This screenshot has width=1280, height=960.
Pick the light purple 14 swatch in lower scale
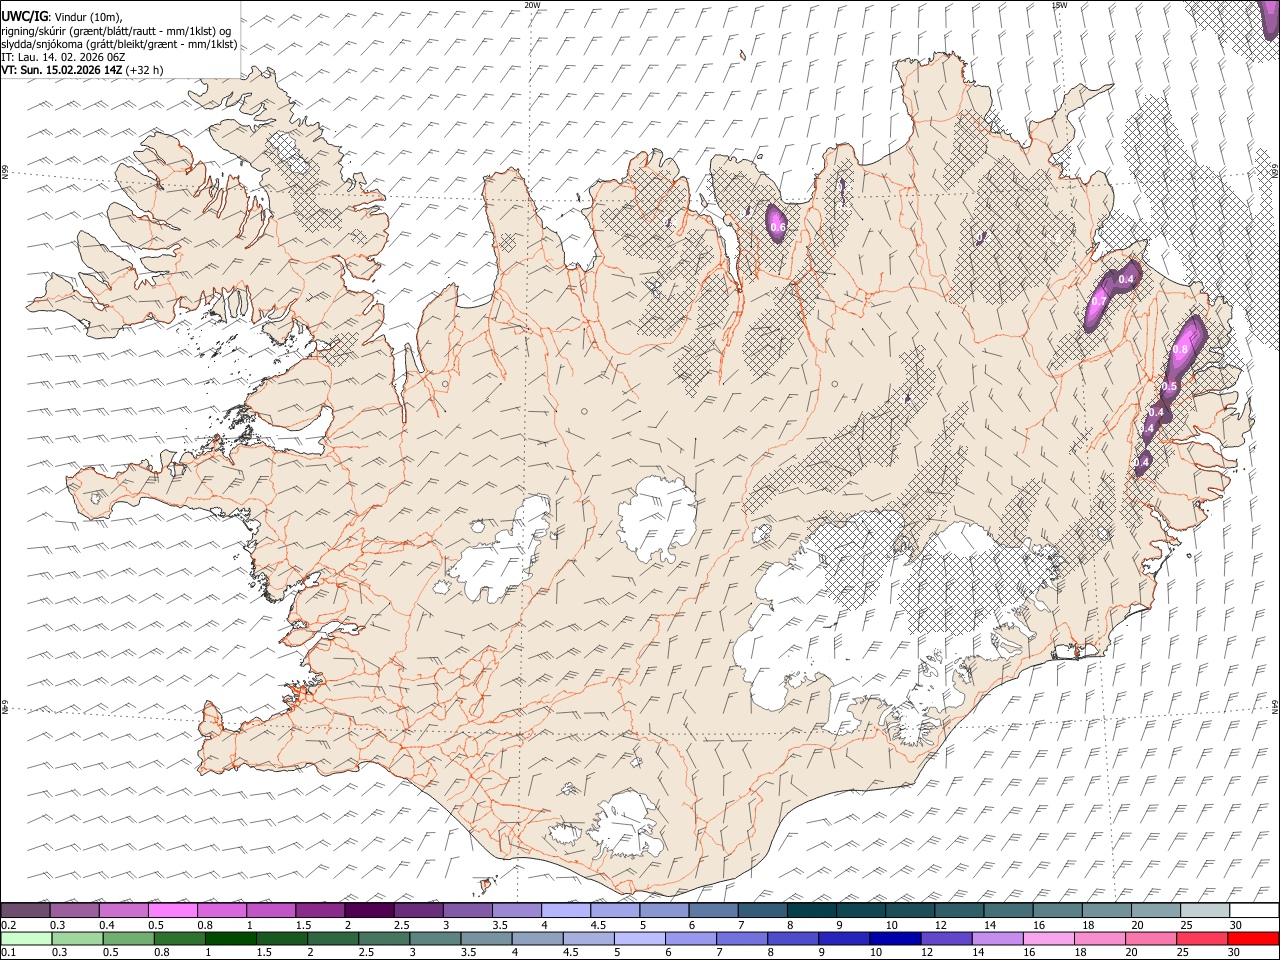point(996,938)
